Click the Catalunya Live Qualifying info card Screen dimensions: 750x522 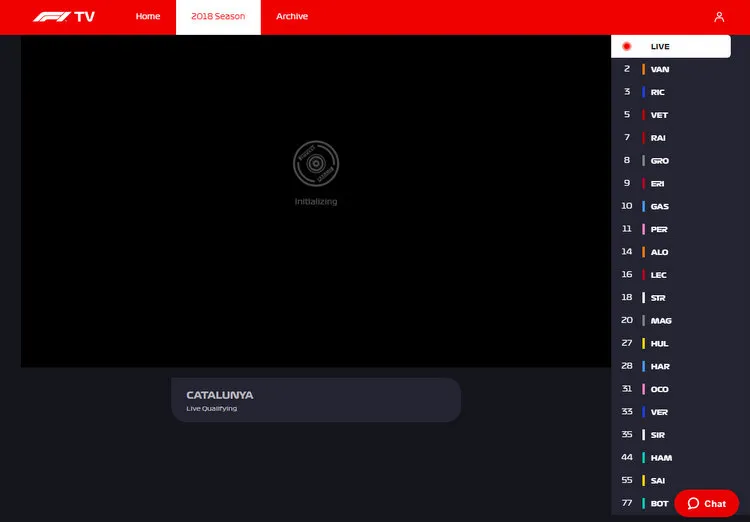coord(316,400)
